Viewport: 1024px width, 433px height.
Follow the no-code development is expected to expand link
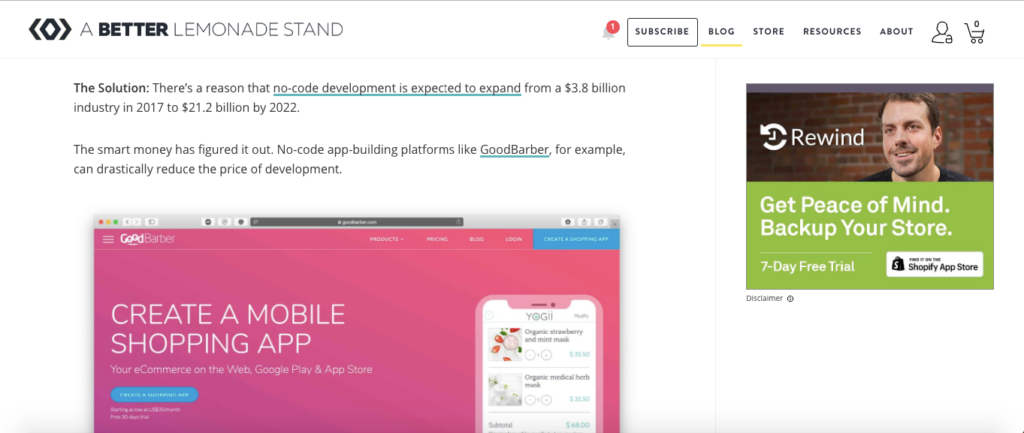pyautogui.click(x=397, y=88)
